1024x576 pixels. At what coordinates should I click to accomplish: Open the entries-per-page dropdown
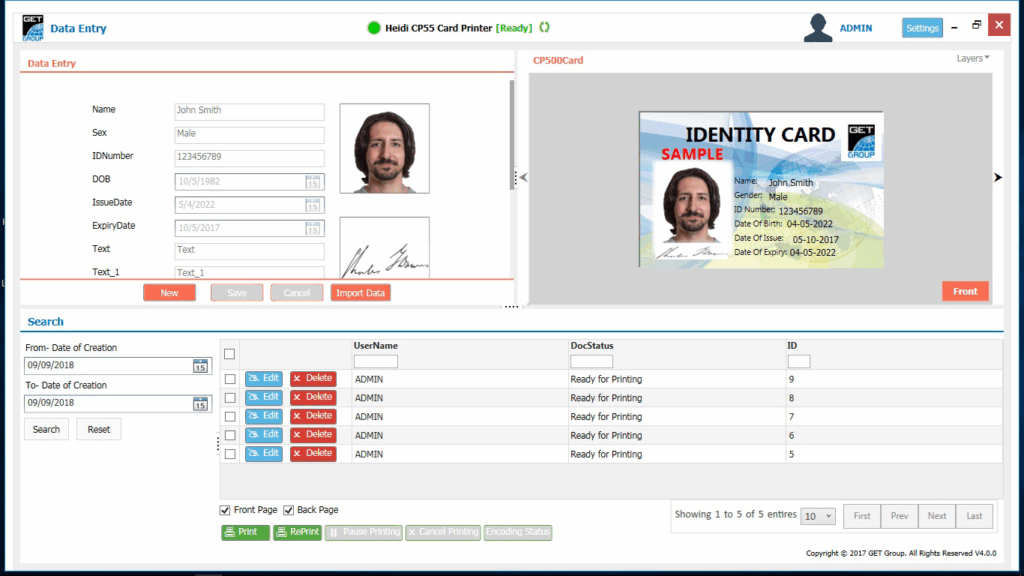point(818,516)
